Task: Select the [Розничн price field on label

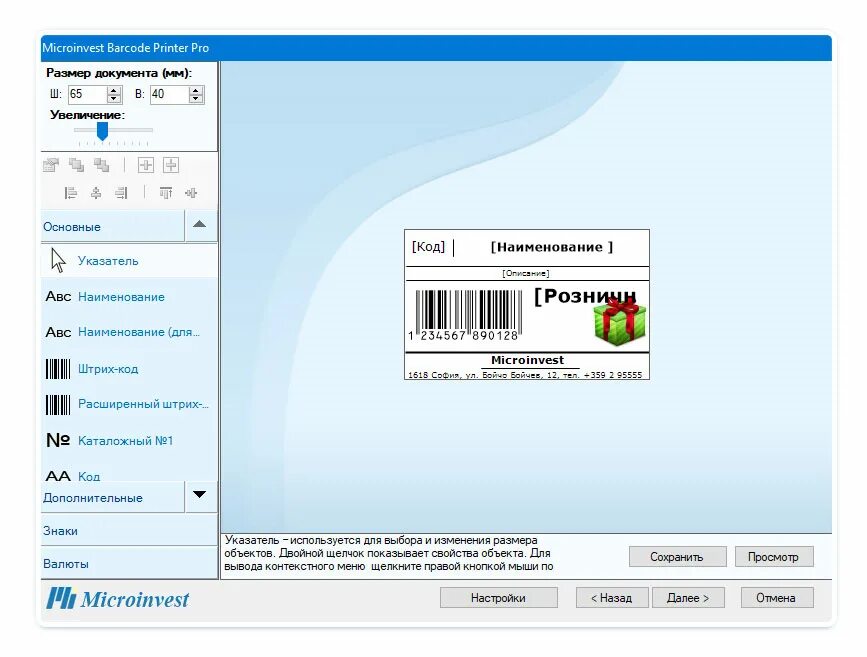Action: tap(585, 296)
